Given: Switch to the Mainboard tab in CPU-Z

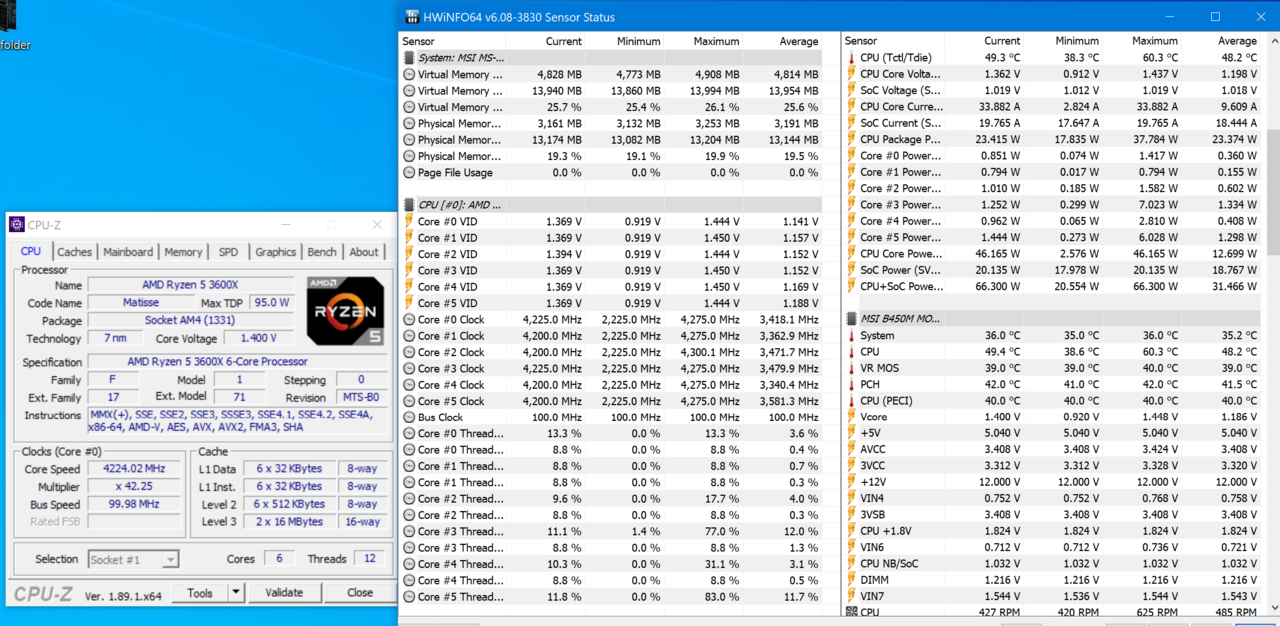Looking at the screenshot, I should pyautogui.click(x=128, y=252).
